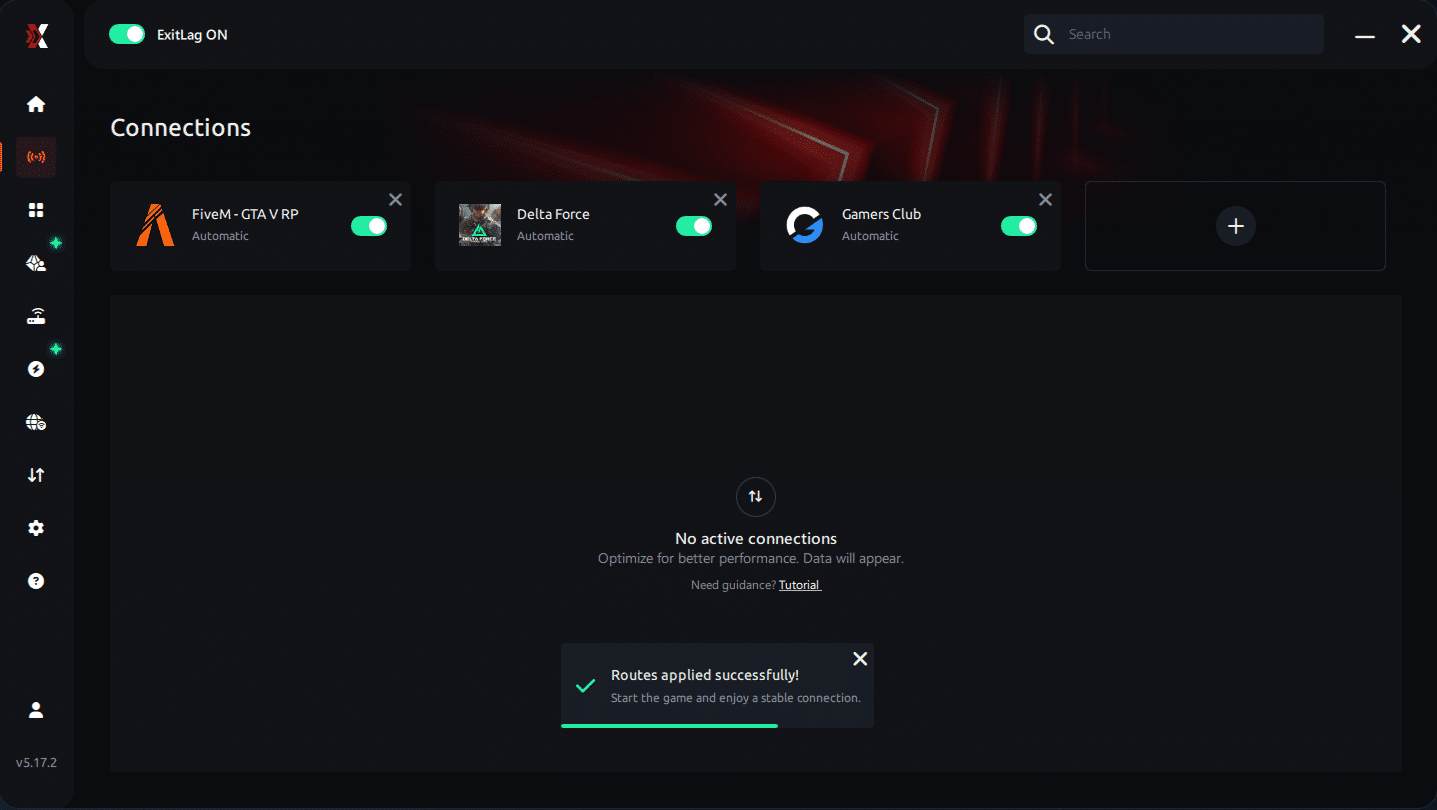
Task: Click the Connections page heading
Action: (x=181, y=128)
